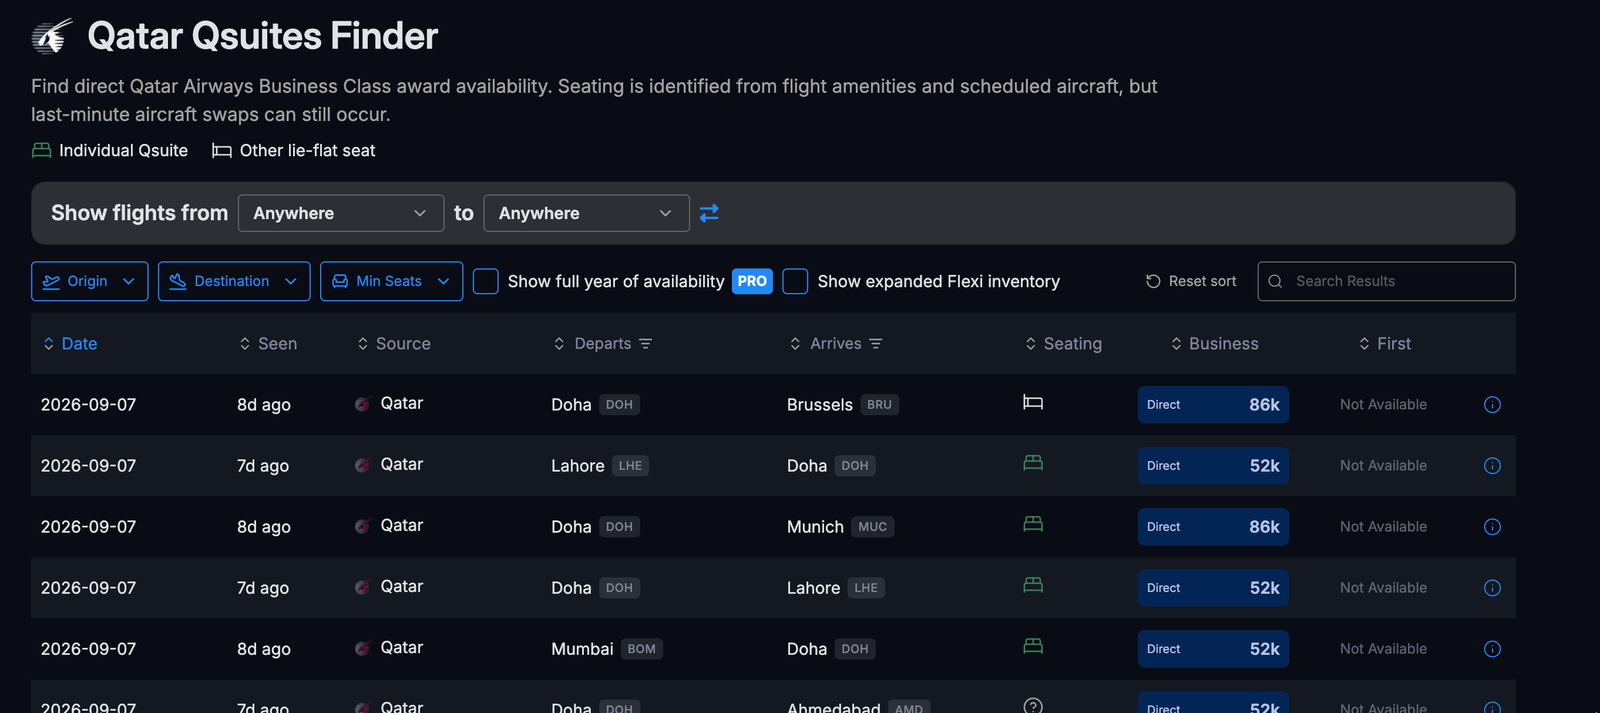The image size is (1600, 713).
Task: Swap origin and destination arrows icon
Action: pyautogui.click(x=709, y=213)
